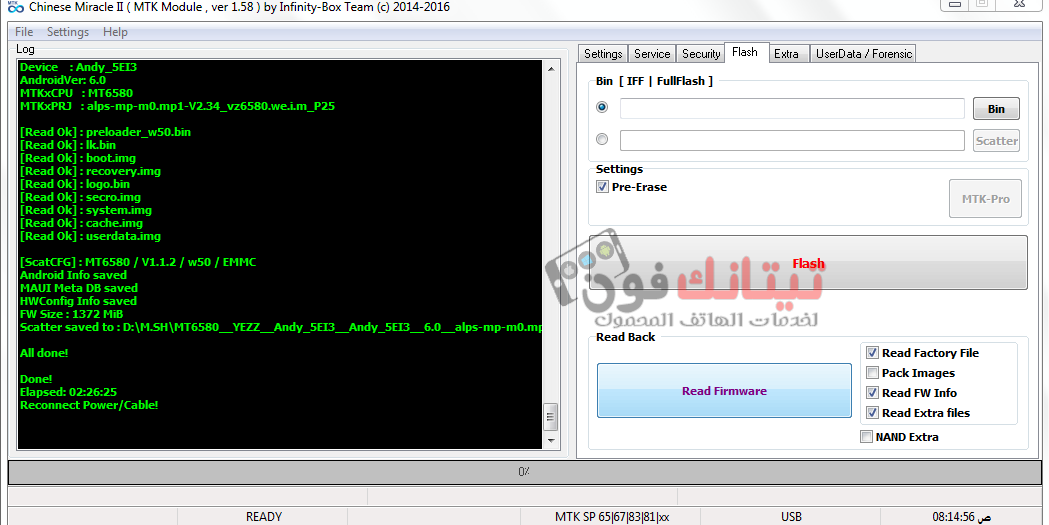Click the 'HWConfig Info saved' log line

[x=78, y=301]
